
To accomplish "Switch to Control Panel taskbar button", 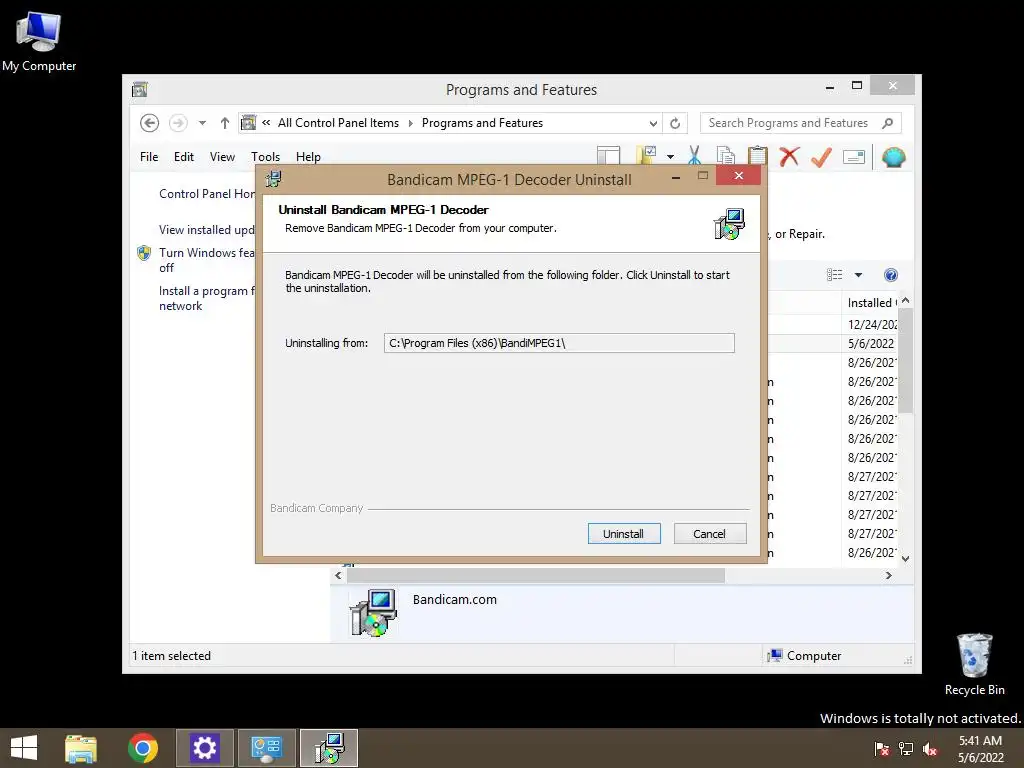I will point(266,748).
